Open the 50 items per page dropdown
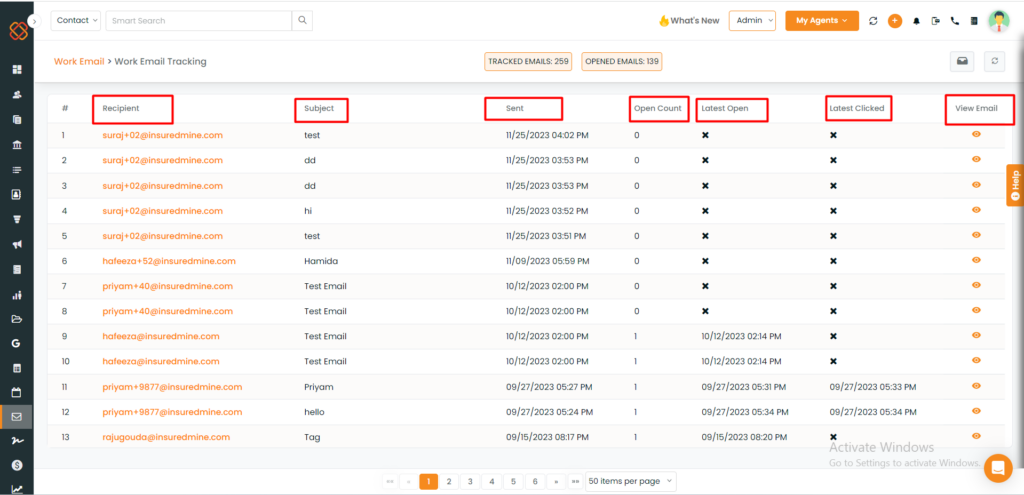1024x495 pixels. [631, 481]
